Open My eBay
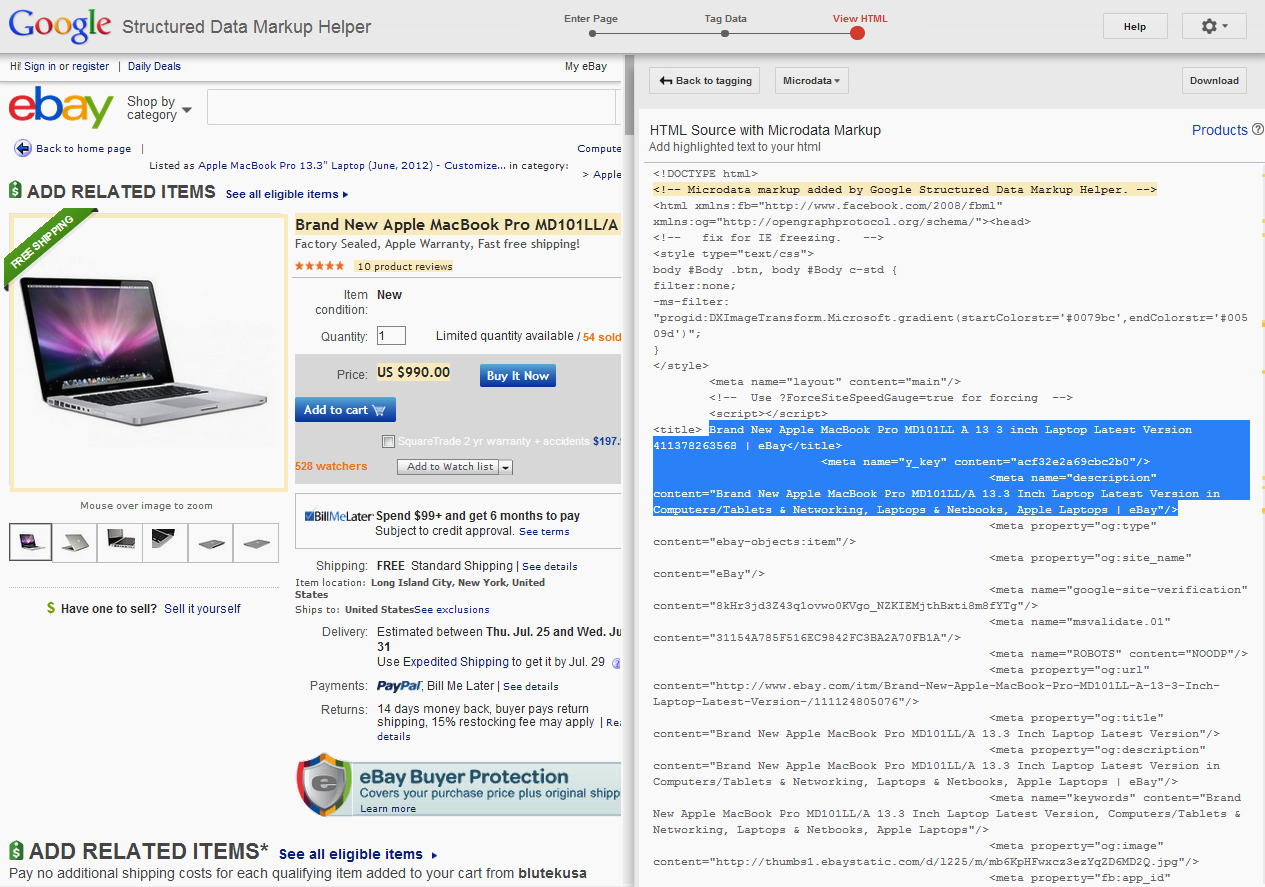 585,64
